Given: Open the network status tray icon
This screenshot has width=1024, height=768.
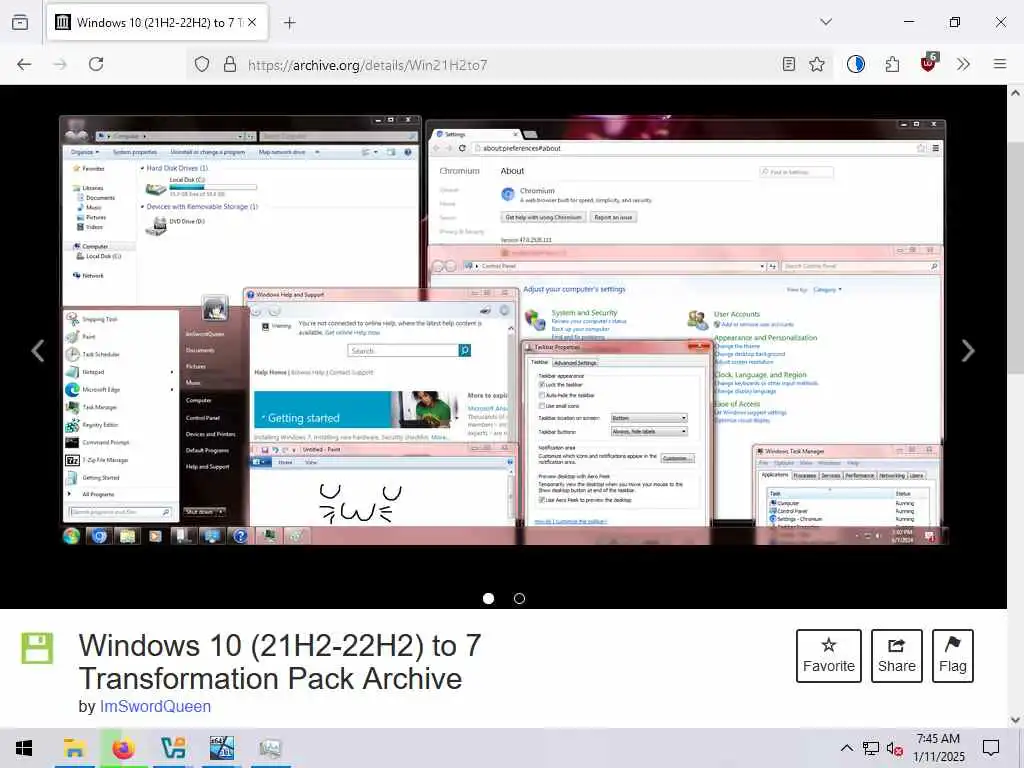Looking at the screenshot, I should click(x=871, y=748).
